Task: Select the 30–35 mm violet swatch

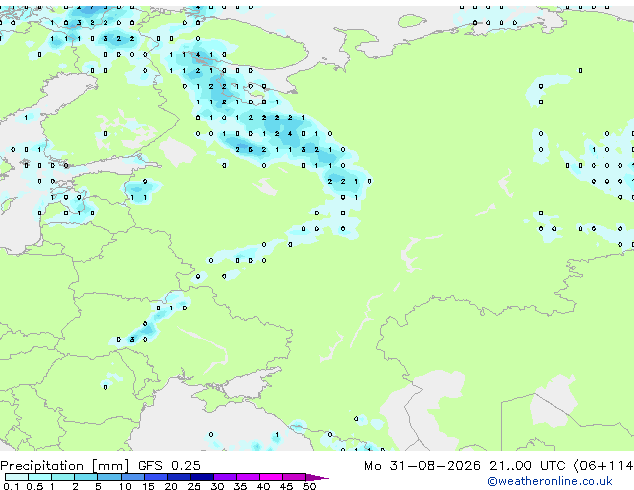Action: click(x=224, y=477)
